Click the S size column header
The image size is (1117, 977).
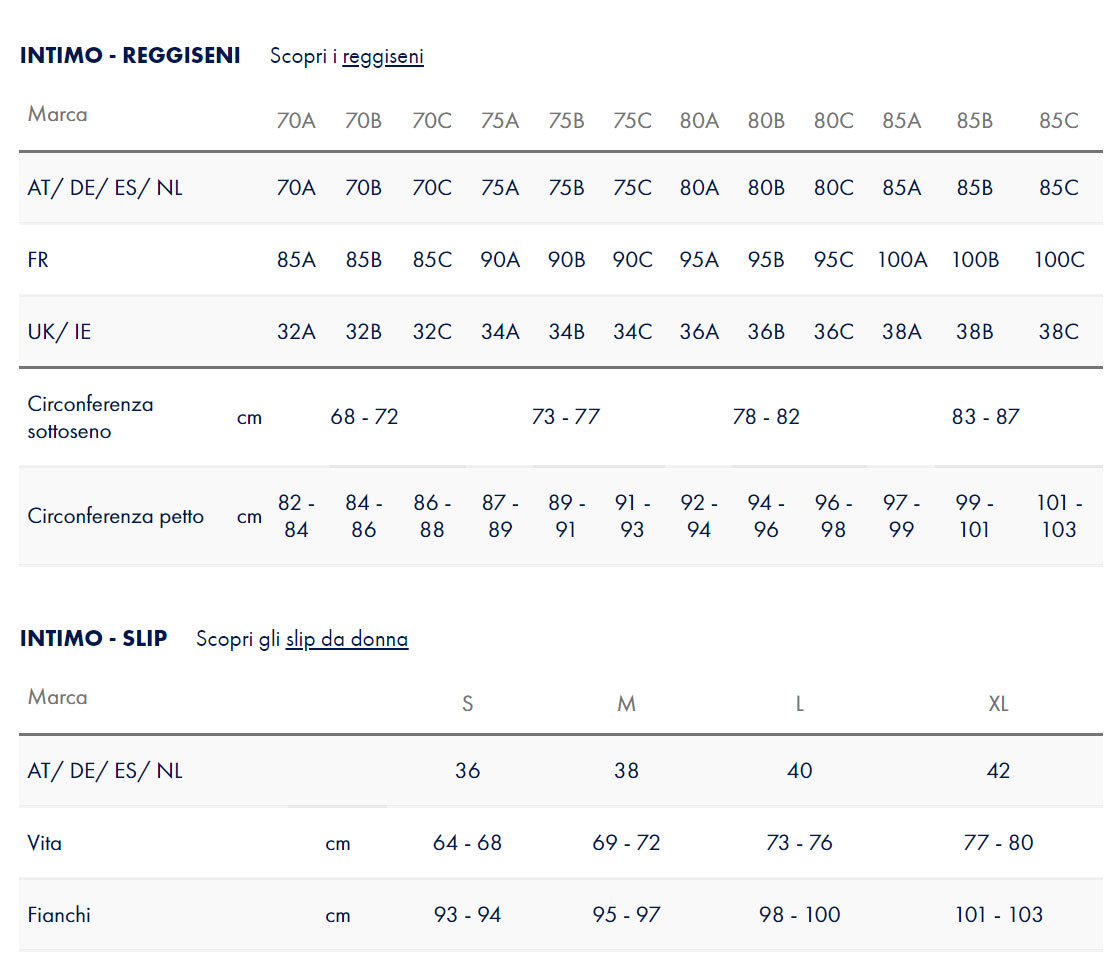click(x=467, y=704)
